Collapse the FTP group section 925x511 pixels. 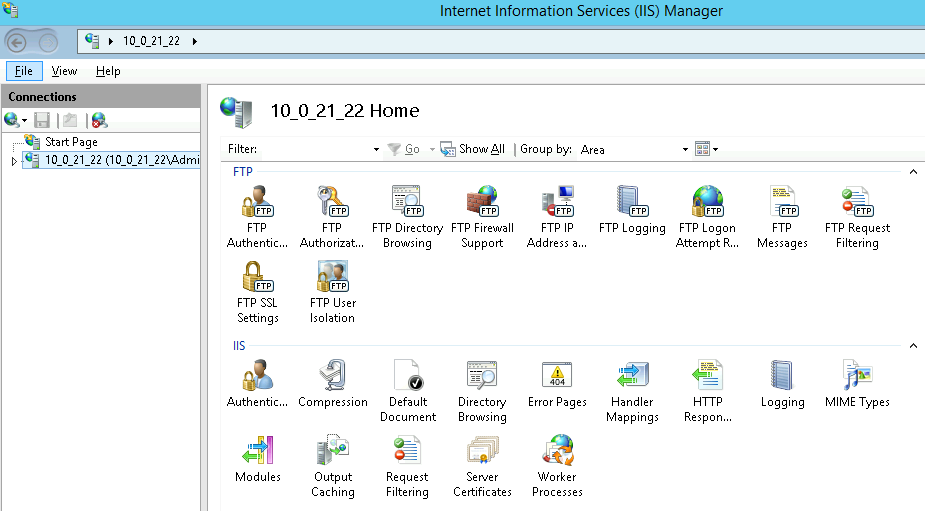[x=913, y=172]
